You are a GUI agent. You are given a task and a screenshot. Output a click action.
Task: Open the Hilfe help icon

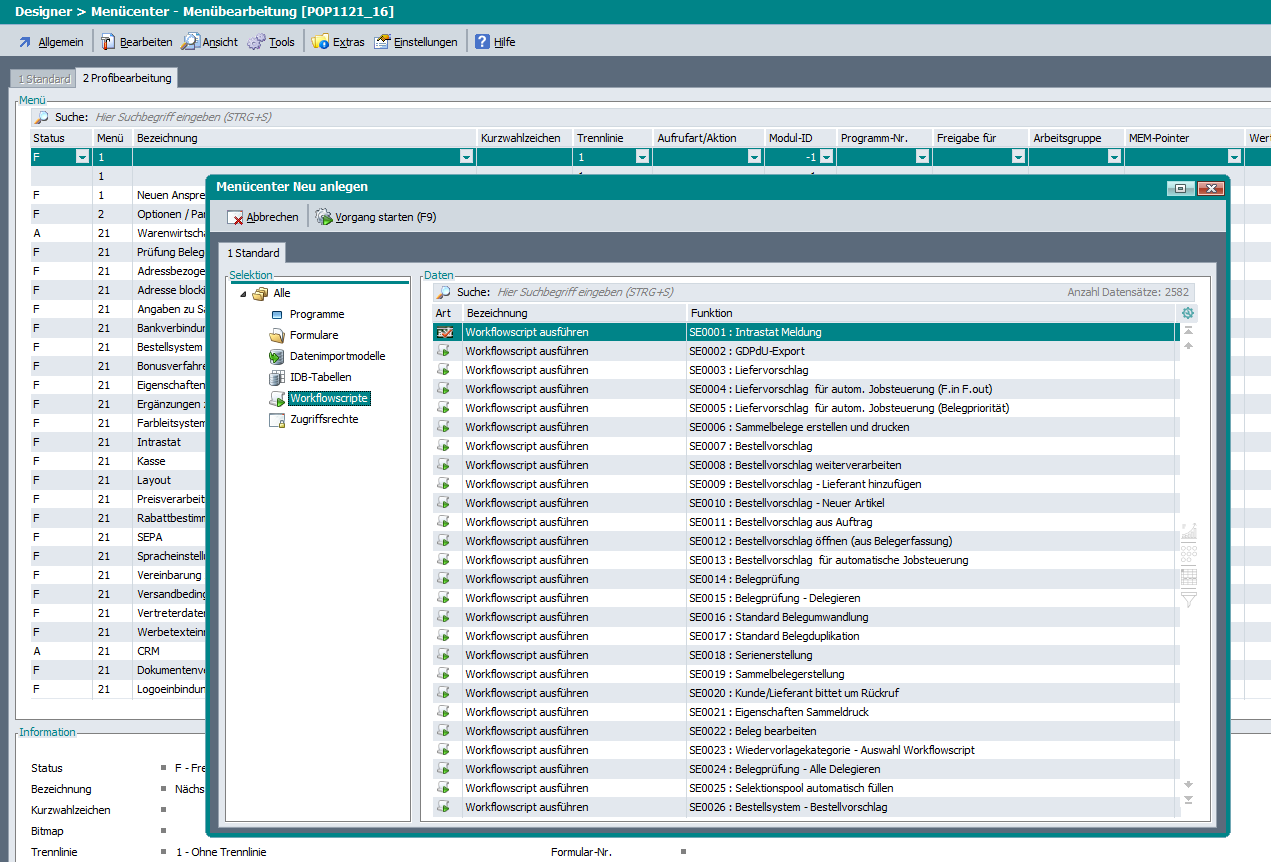[483, 42]
